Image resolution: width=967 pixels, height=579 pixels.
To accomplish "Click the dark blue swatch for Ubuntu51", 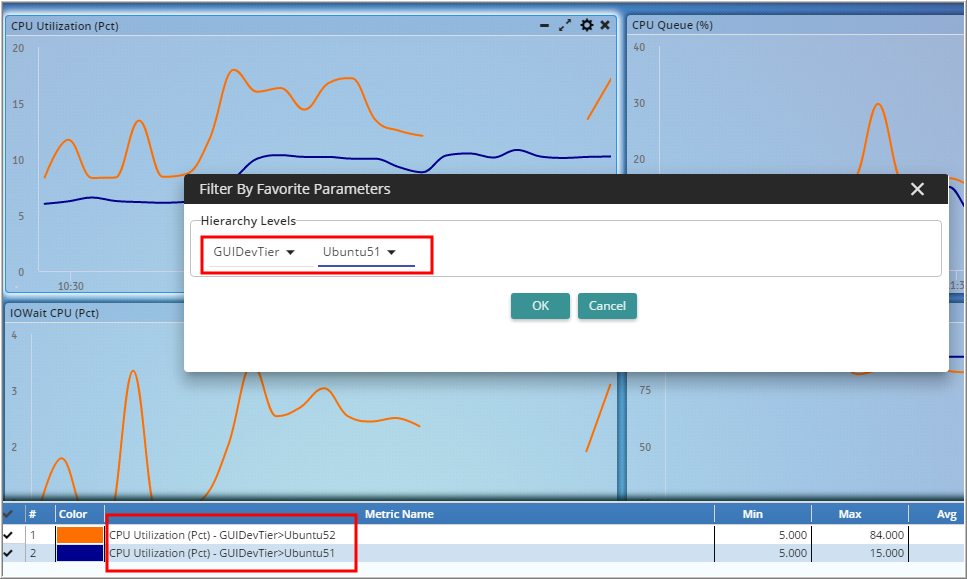I will coord(80,553).
